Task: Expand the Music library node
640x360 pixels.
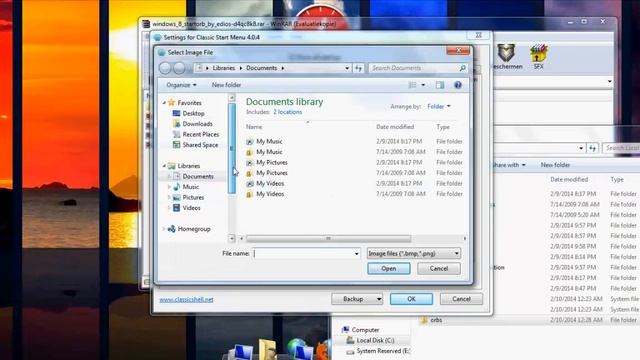Action: 169,187
